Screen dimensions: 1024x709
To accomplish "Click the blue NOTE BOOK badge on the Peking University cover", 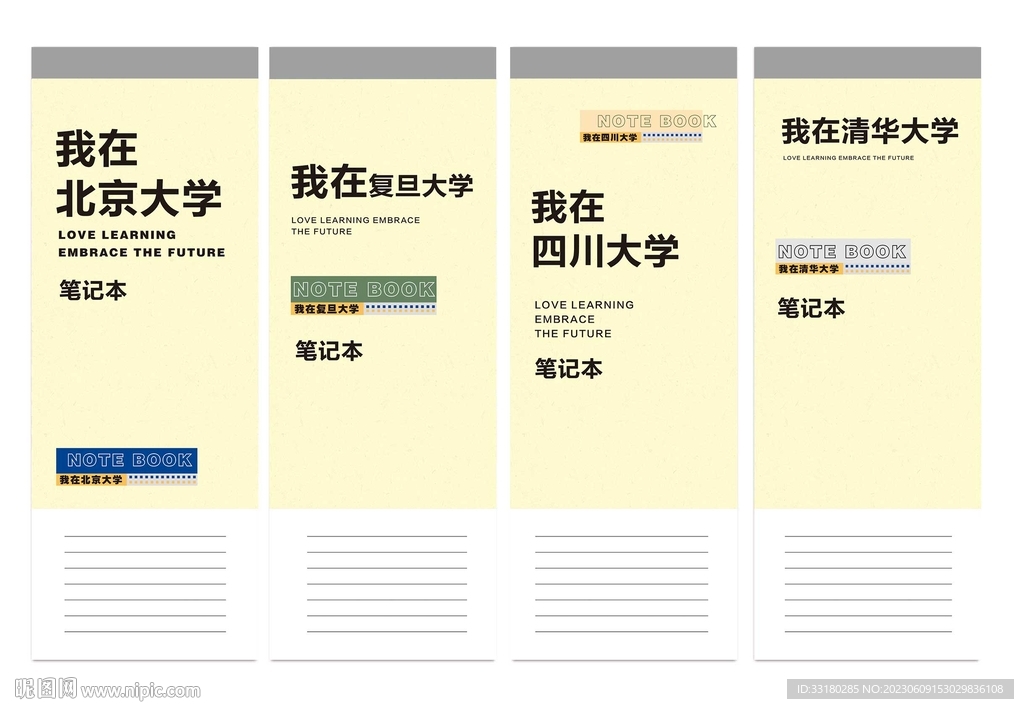I will pyautogui.click(x=128, y=460).
